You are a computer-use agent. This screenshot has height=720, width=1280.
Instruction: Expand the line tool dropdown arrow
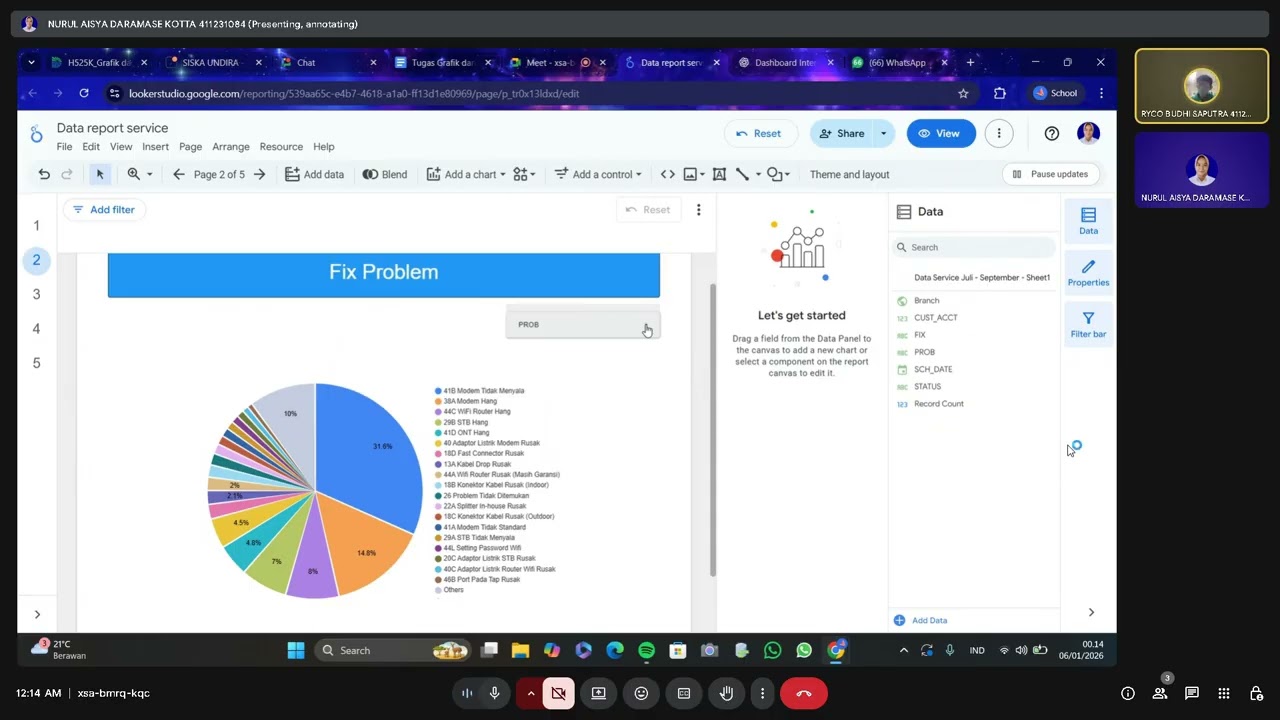click(758, 174)
